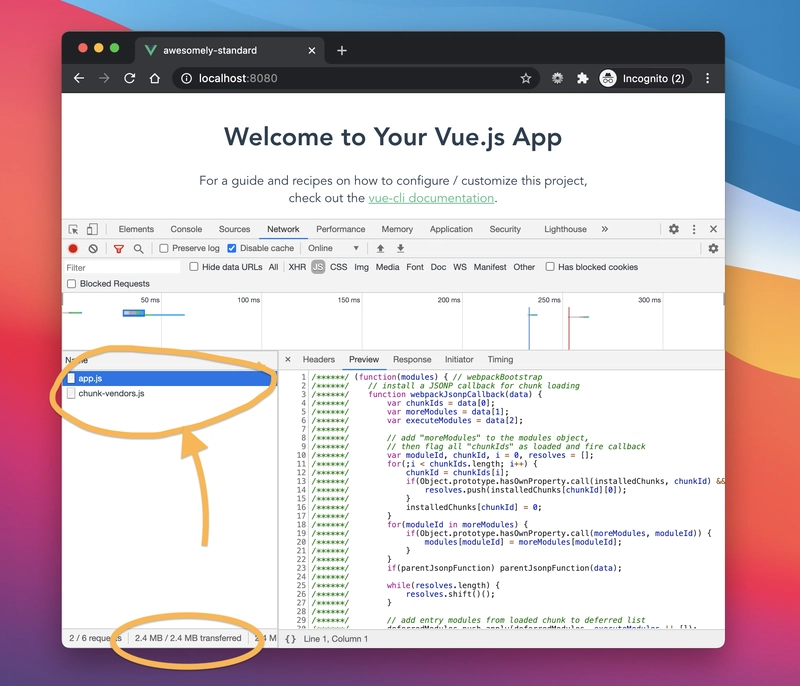Check Has blocked cookies
The image size is (800, 686).
549,267
